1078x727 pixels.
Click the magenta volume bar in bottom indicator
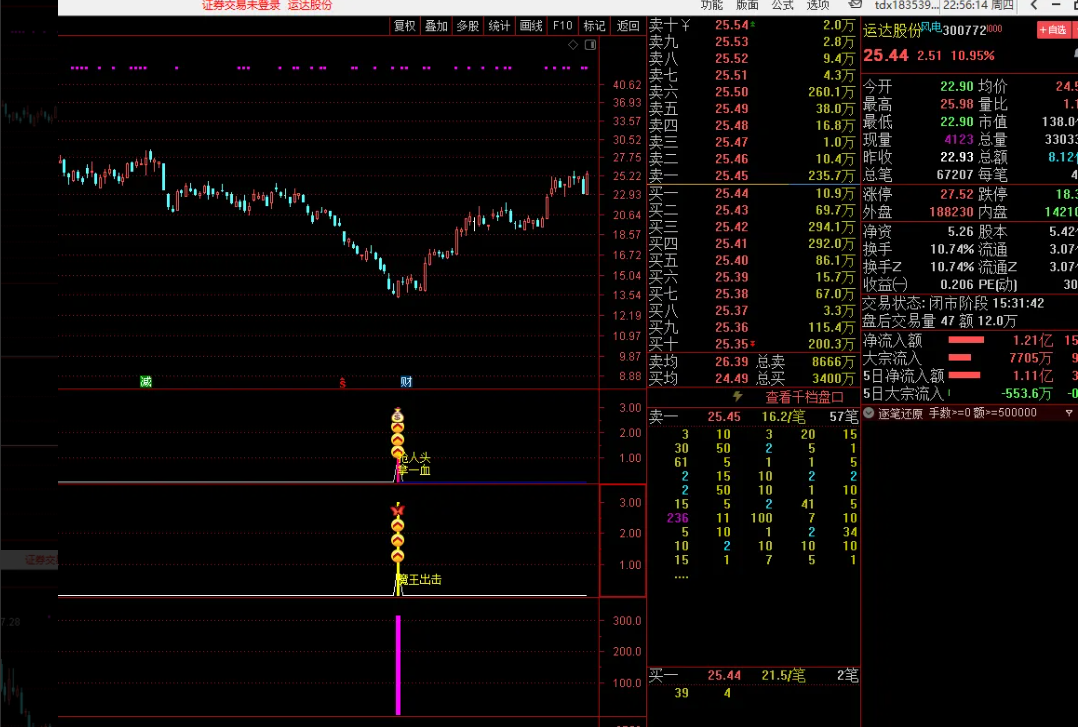[x=398, y=664]
